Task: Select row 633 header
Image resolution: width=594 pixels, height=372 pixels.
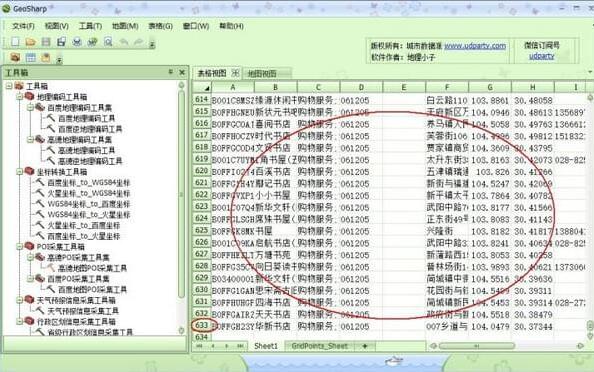Action: tap(202, 325)
